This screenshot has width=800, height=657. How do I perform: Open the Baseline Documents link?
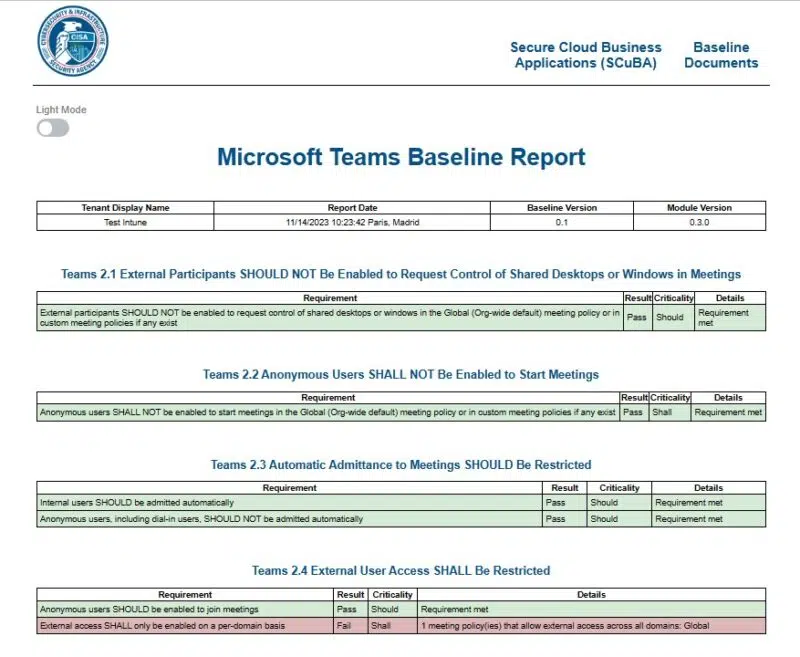tap(720, 55)
